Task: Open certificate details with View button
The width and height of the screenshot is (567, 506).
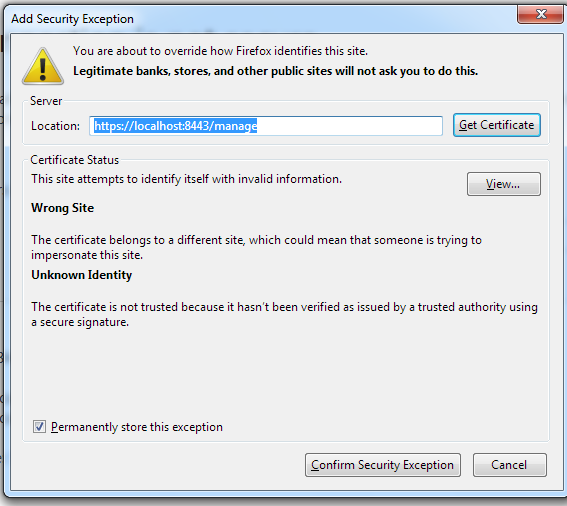Action: (x=504, y=184)
